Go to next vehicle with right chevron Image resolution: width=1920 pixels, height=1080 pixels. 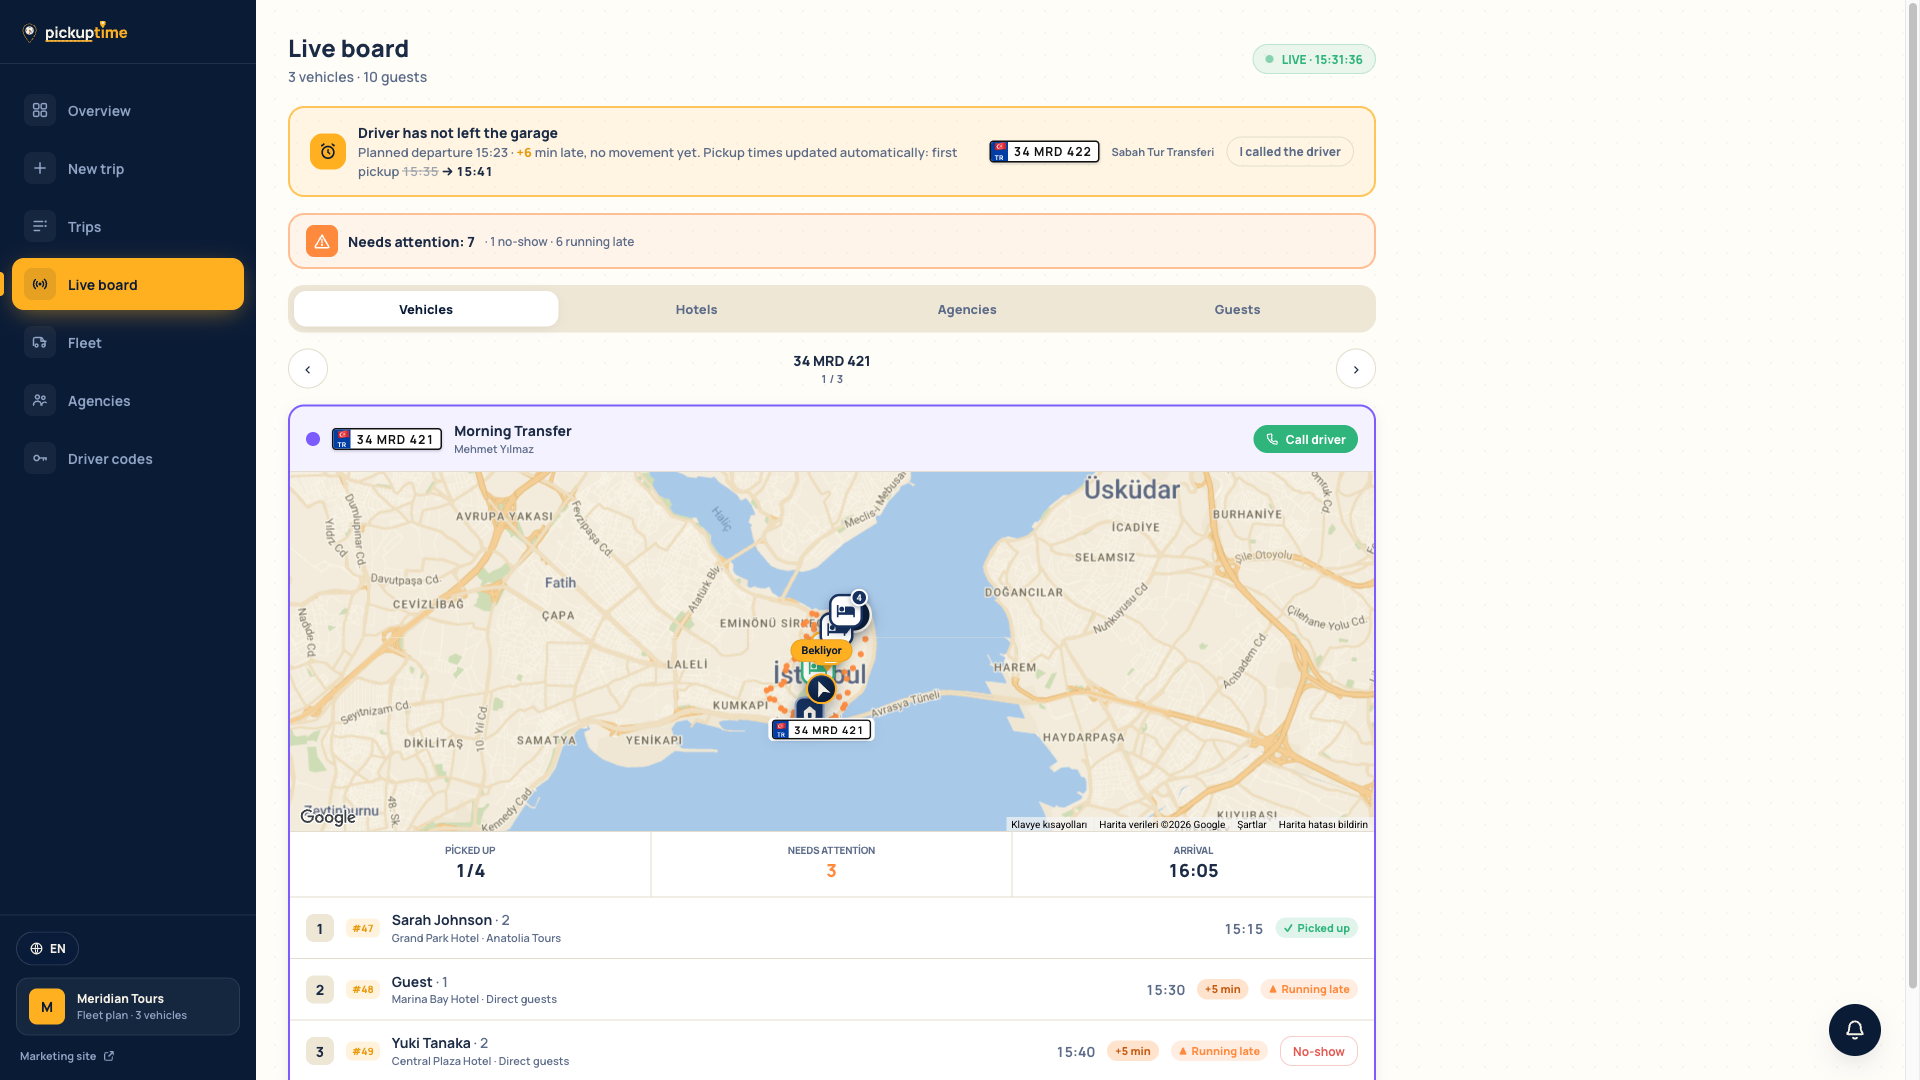(1356, 369)
